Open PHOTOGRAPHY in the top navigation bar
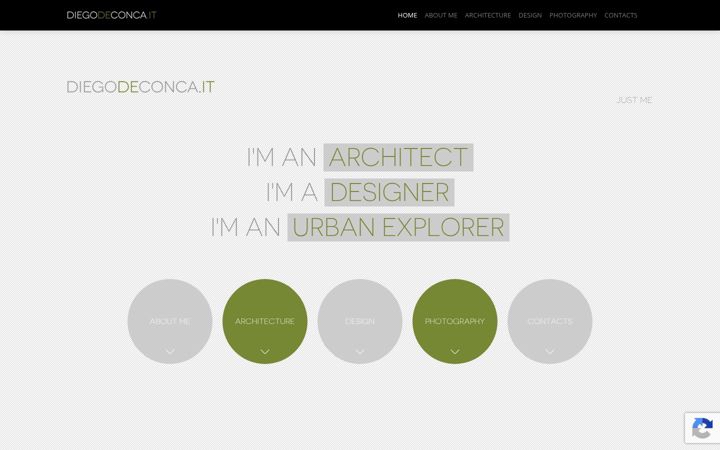720x450 pixels. (573, 15)
